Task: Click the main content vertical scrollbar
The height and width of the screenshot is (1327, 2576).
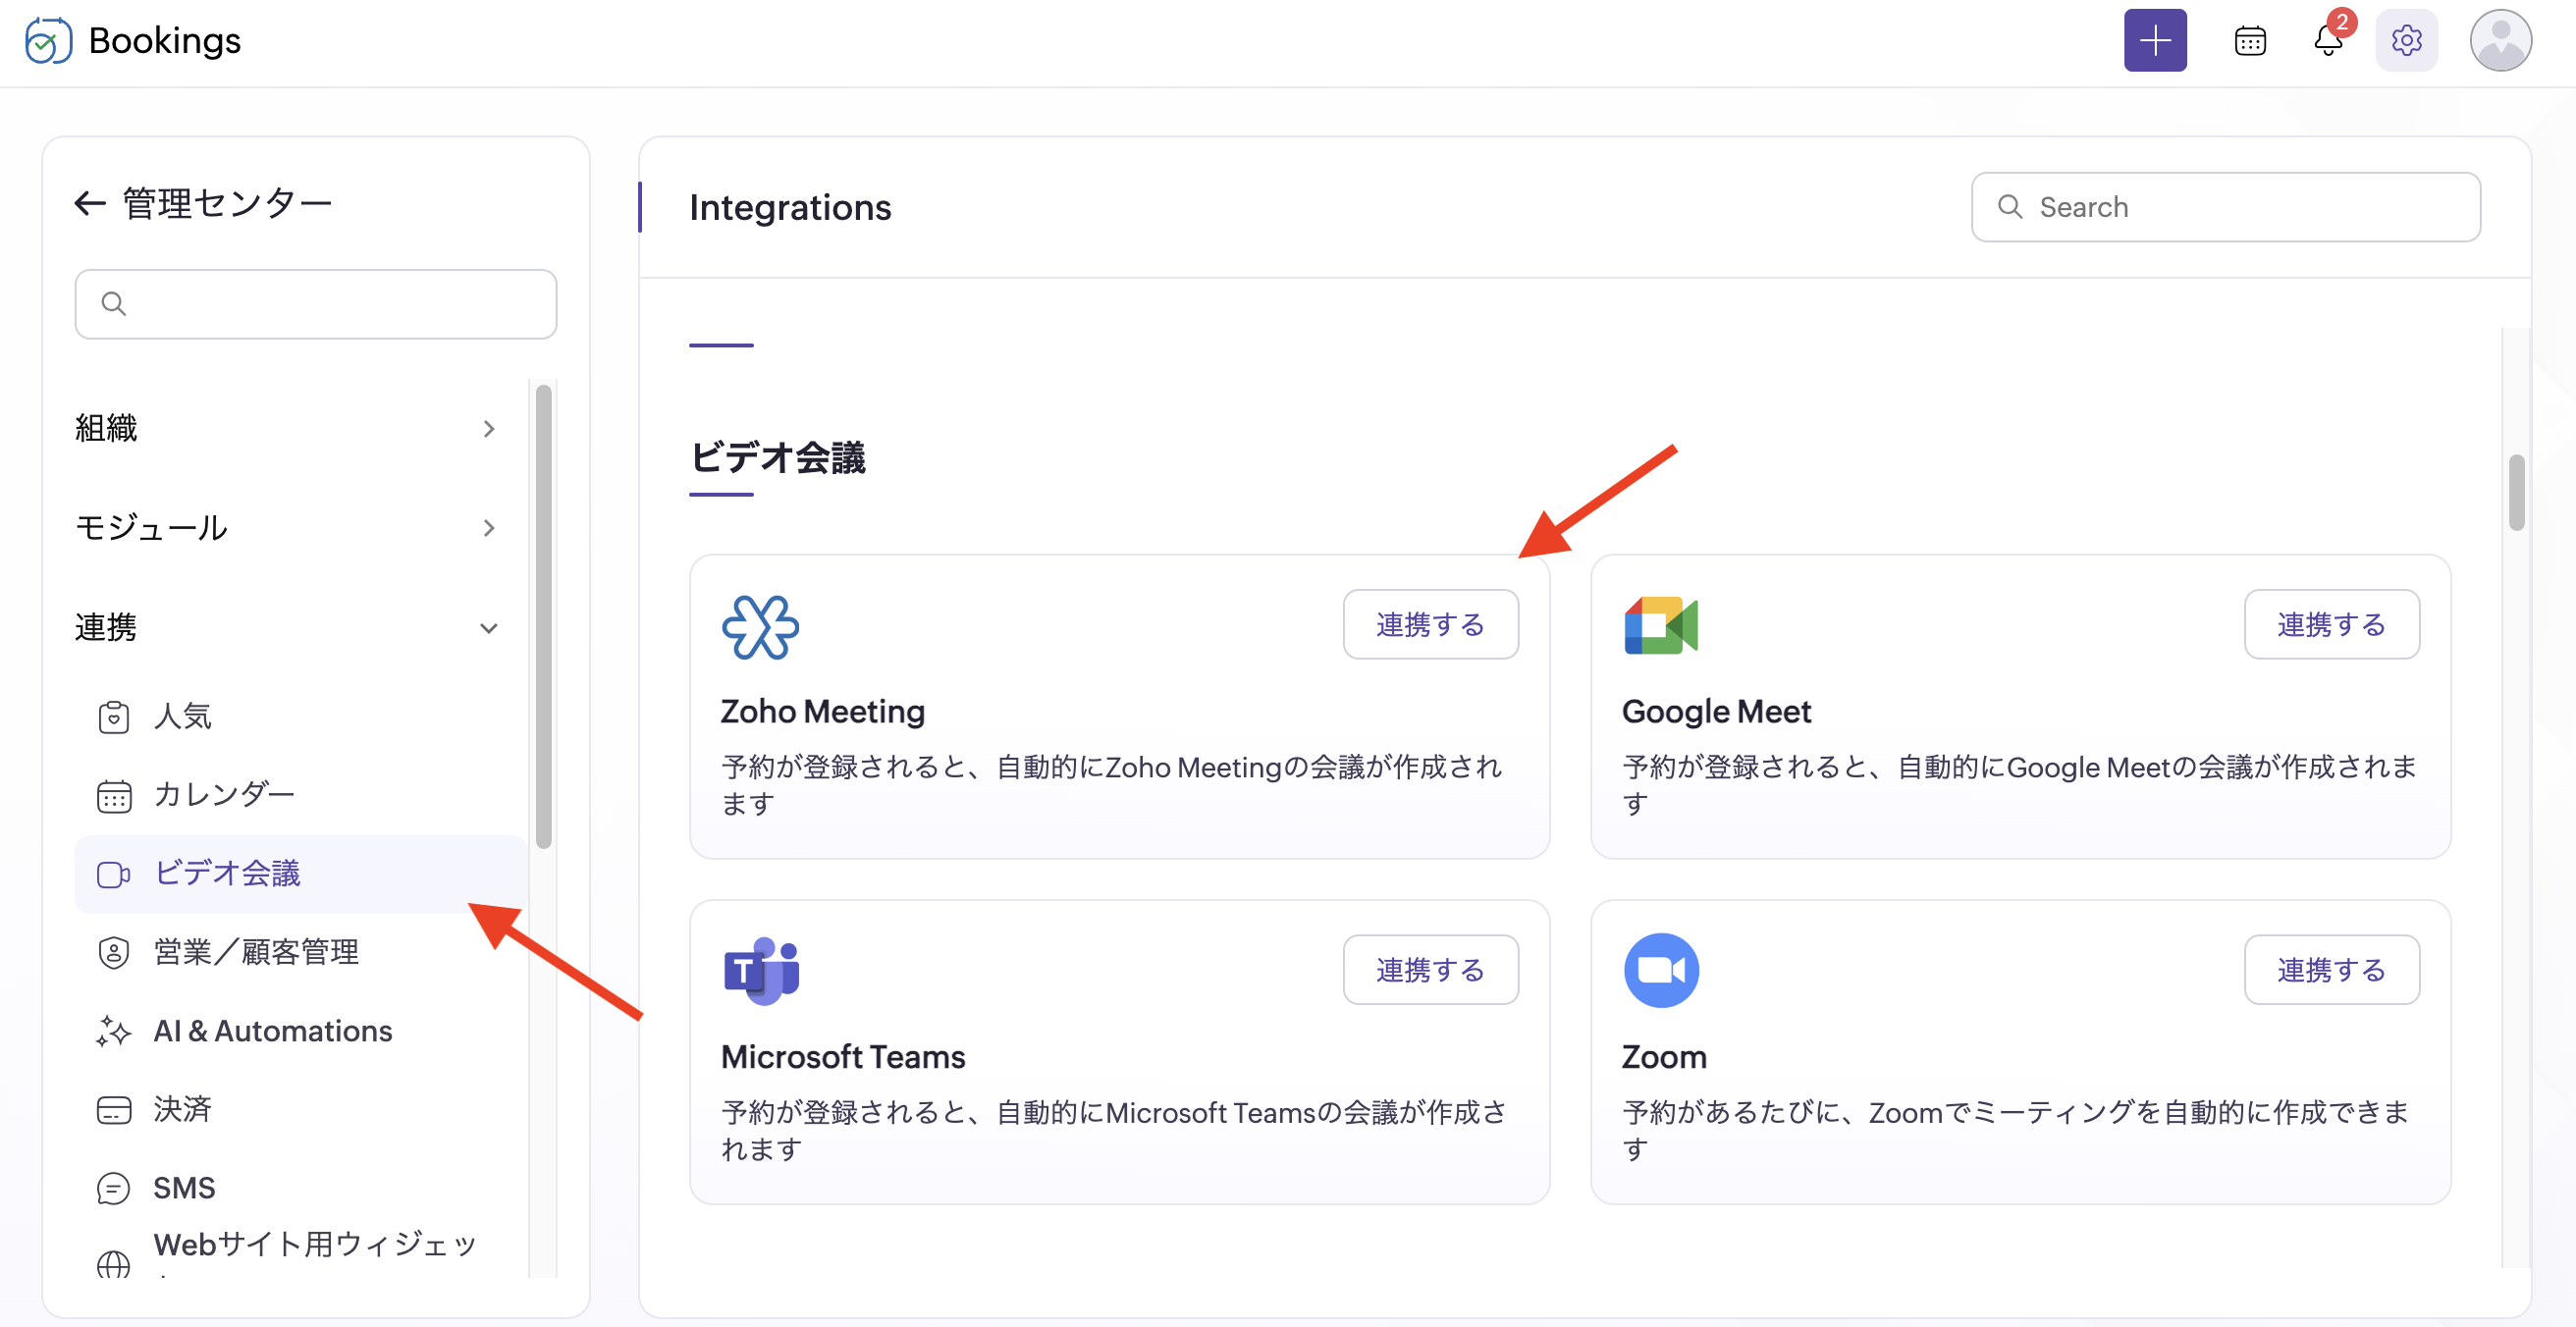Action: 2516,493
